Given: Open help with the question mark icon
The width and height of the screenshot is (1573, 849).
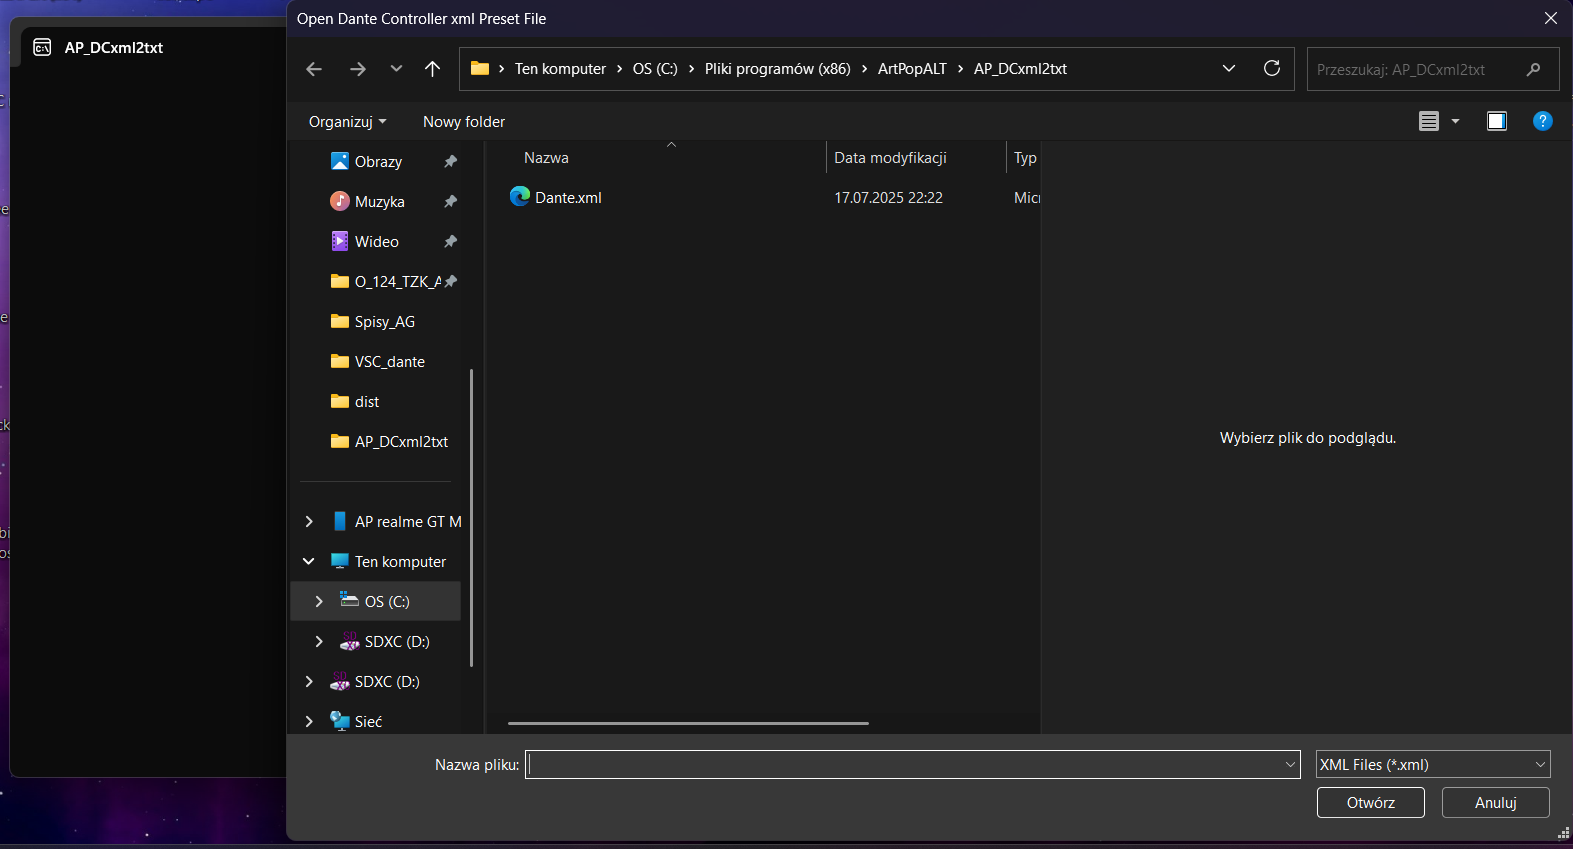Looking at the screenshot, I should [x=1543, y=121].
